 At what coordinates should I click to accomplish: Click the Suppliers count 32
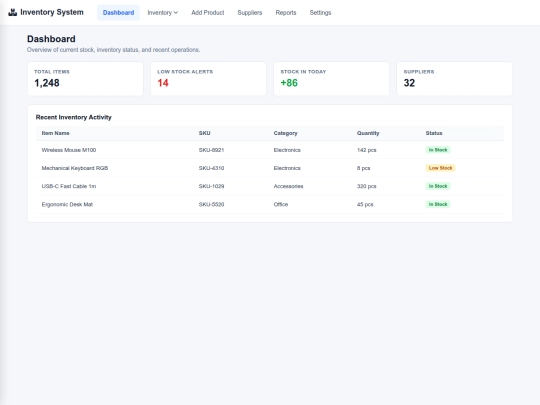[x=409, y=83]
